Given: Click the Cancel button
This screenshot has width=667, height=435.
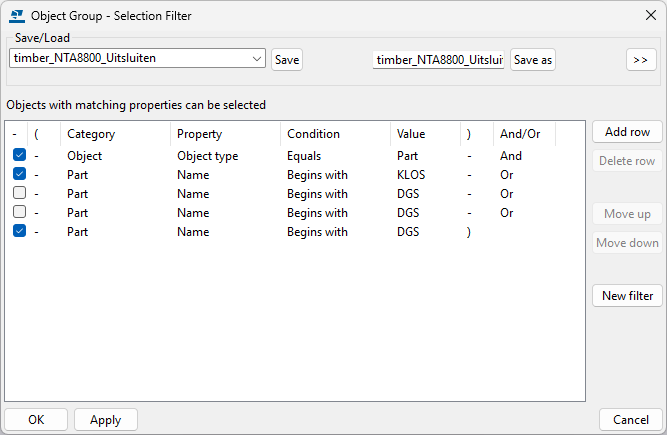Looking at the screenshot, I should tap(630, 420).
